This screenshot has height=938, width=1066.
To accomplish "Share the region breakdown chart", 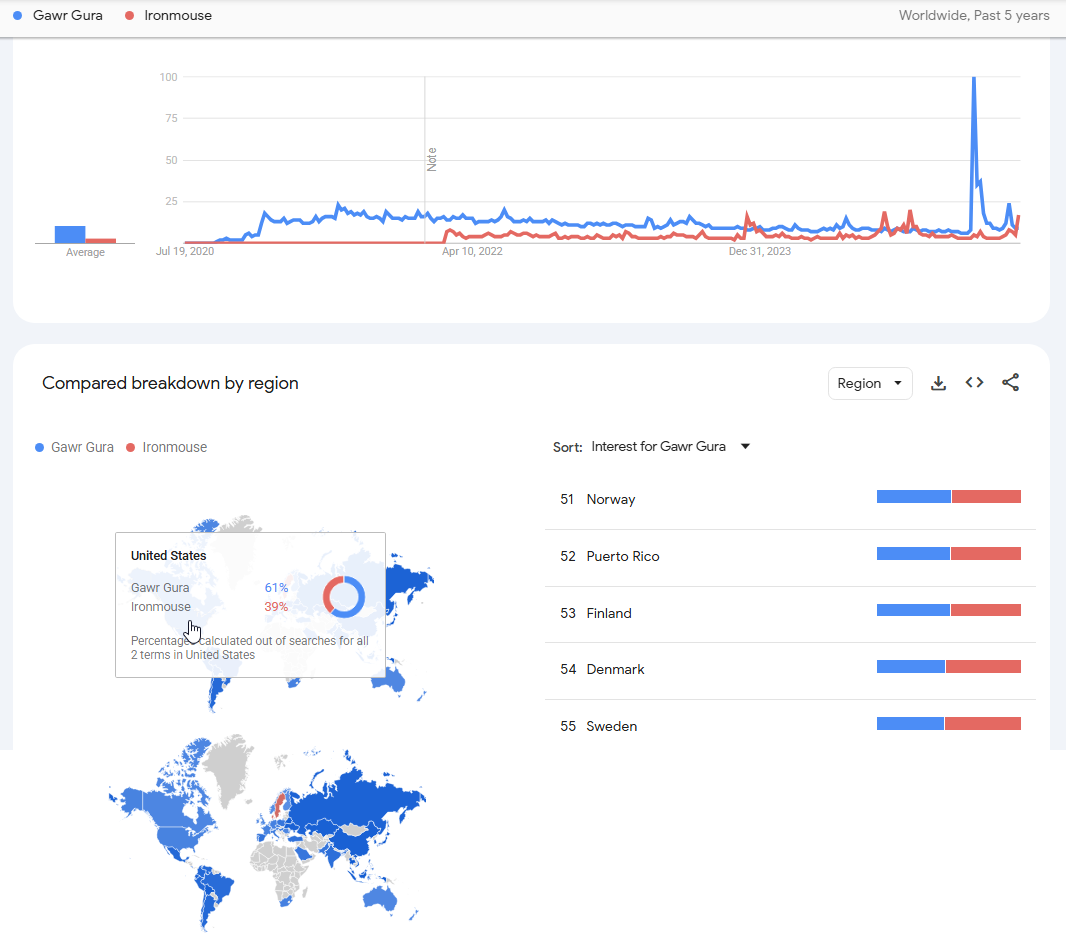I will (x=1010, y=383).
